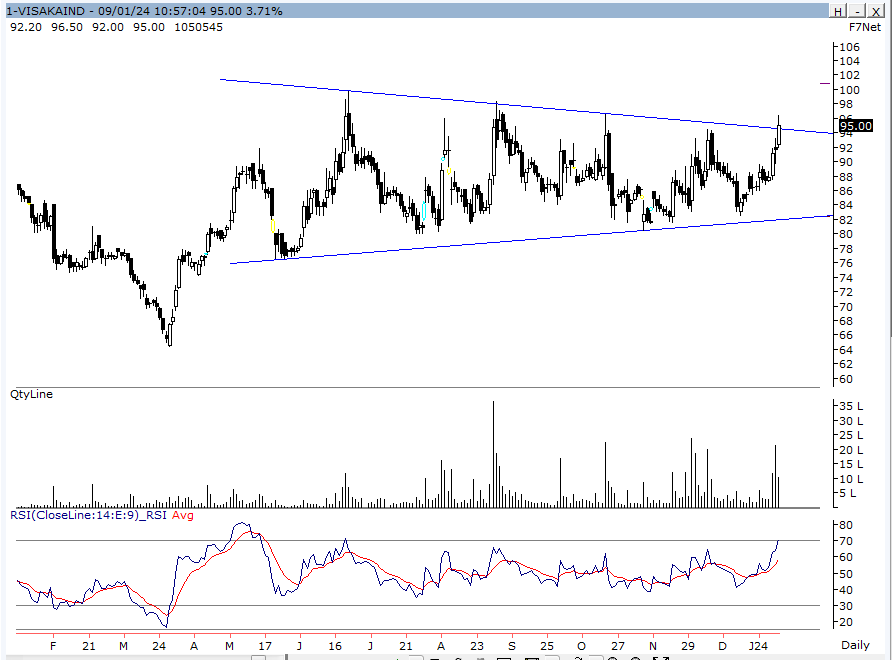This screenshot has width=892, height=660.
Task: Click the O month label on the date axis
Action: coord(581,646)
